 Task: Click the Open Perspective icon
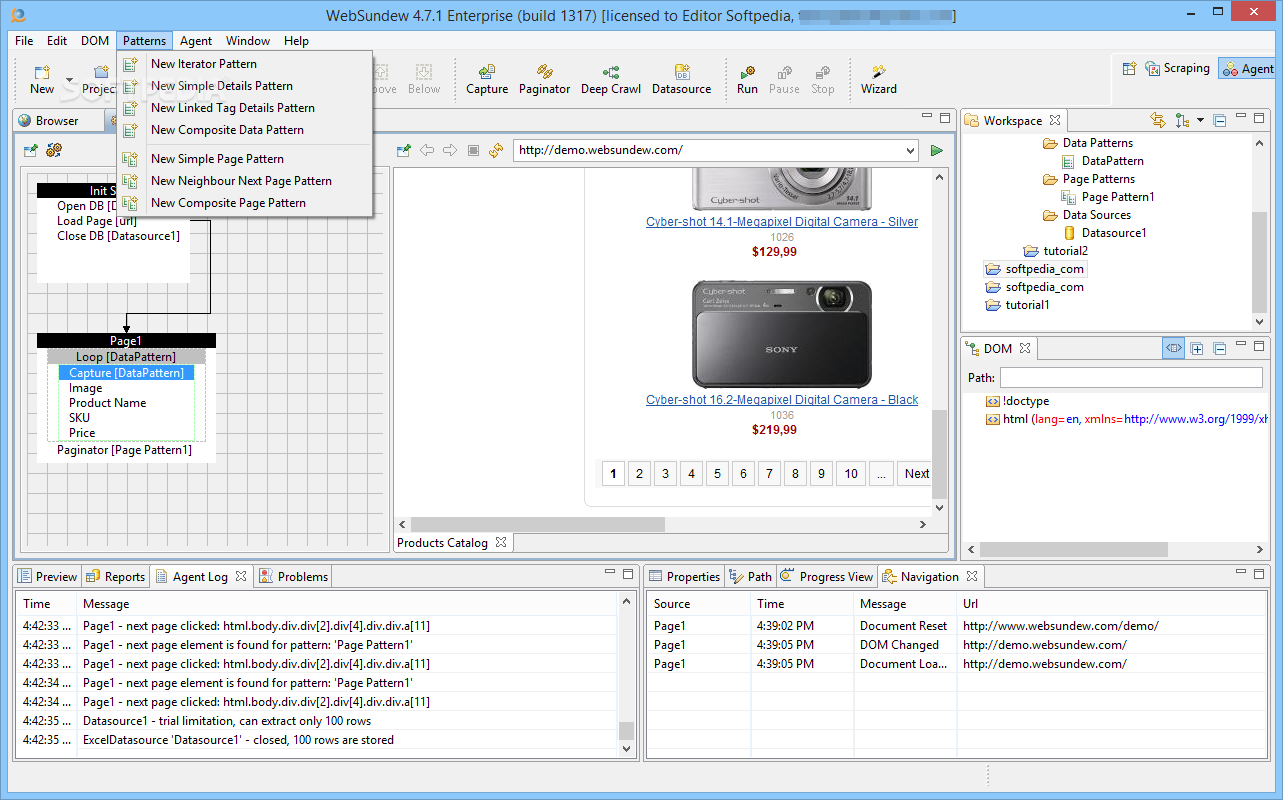(1129, 69)
